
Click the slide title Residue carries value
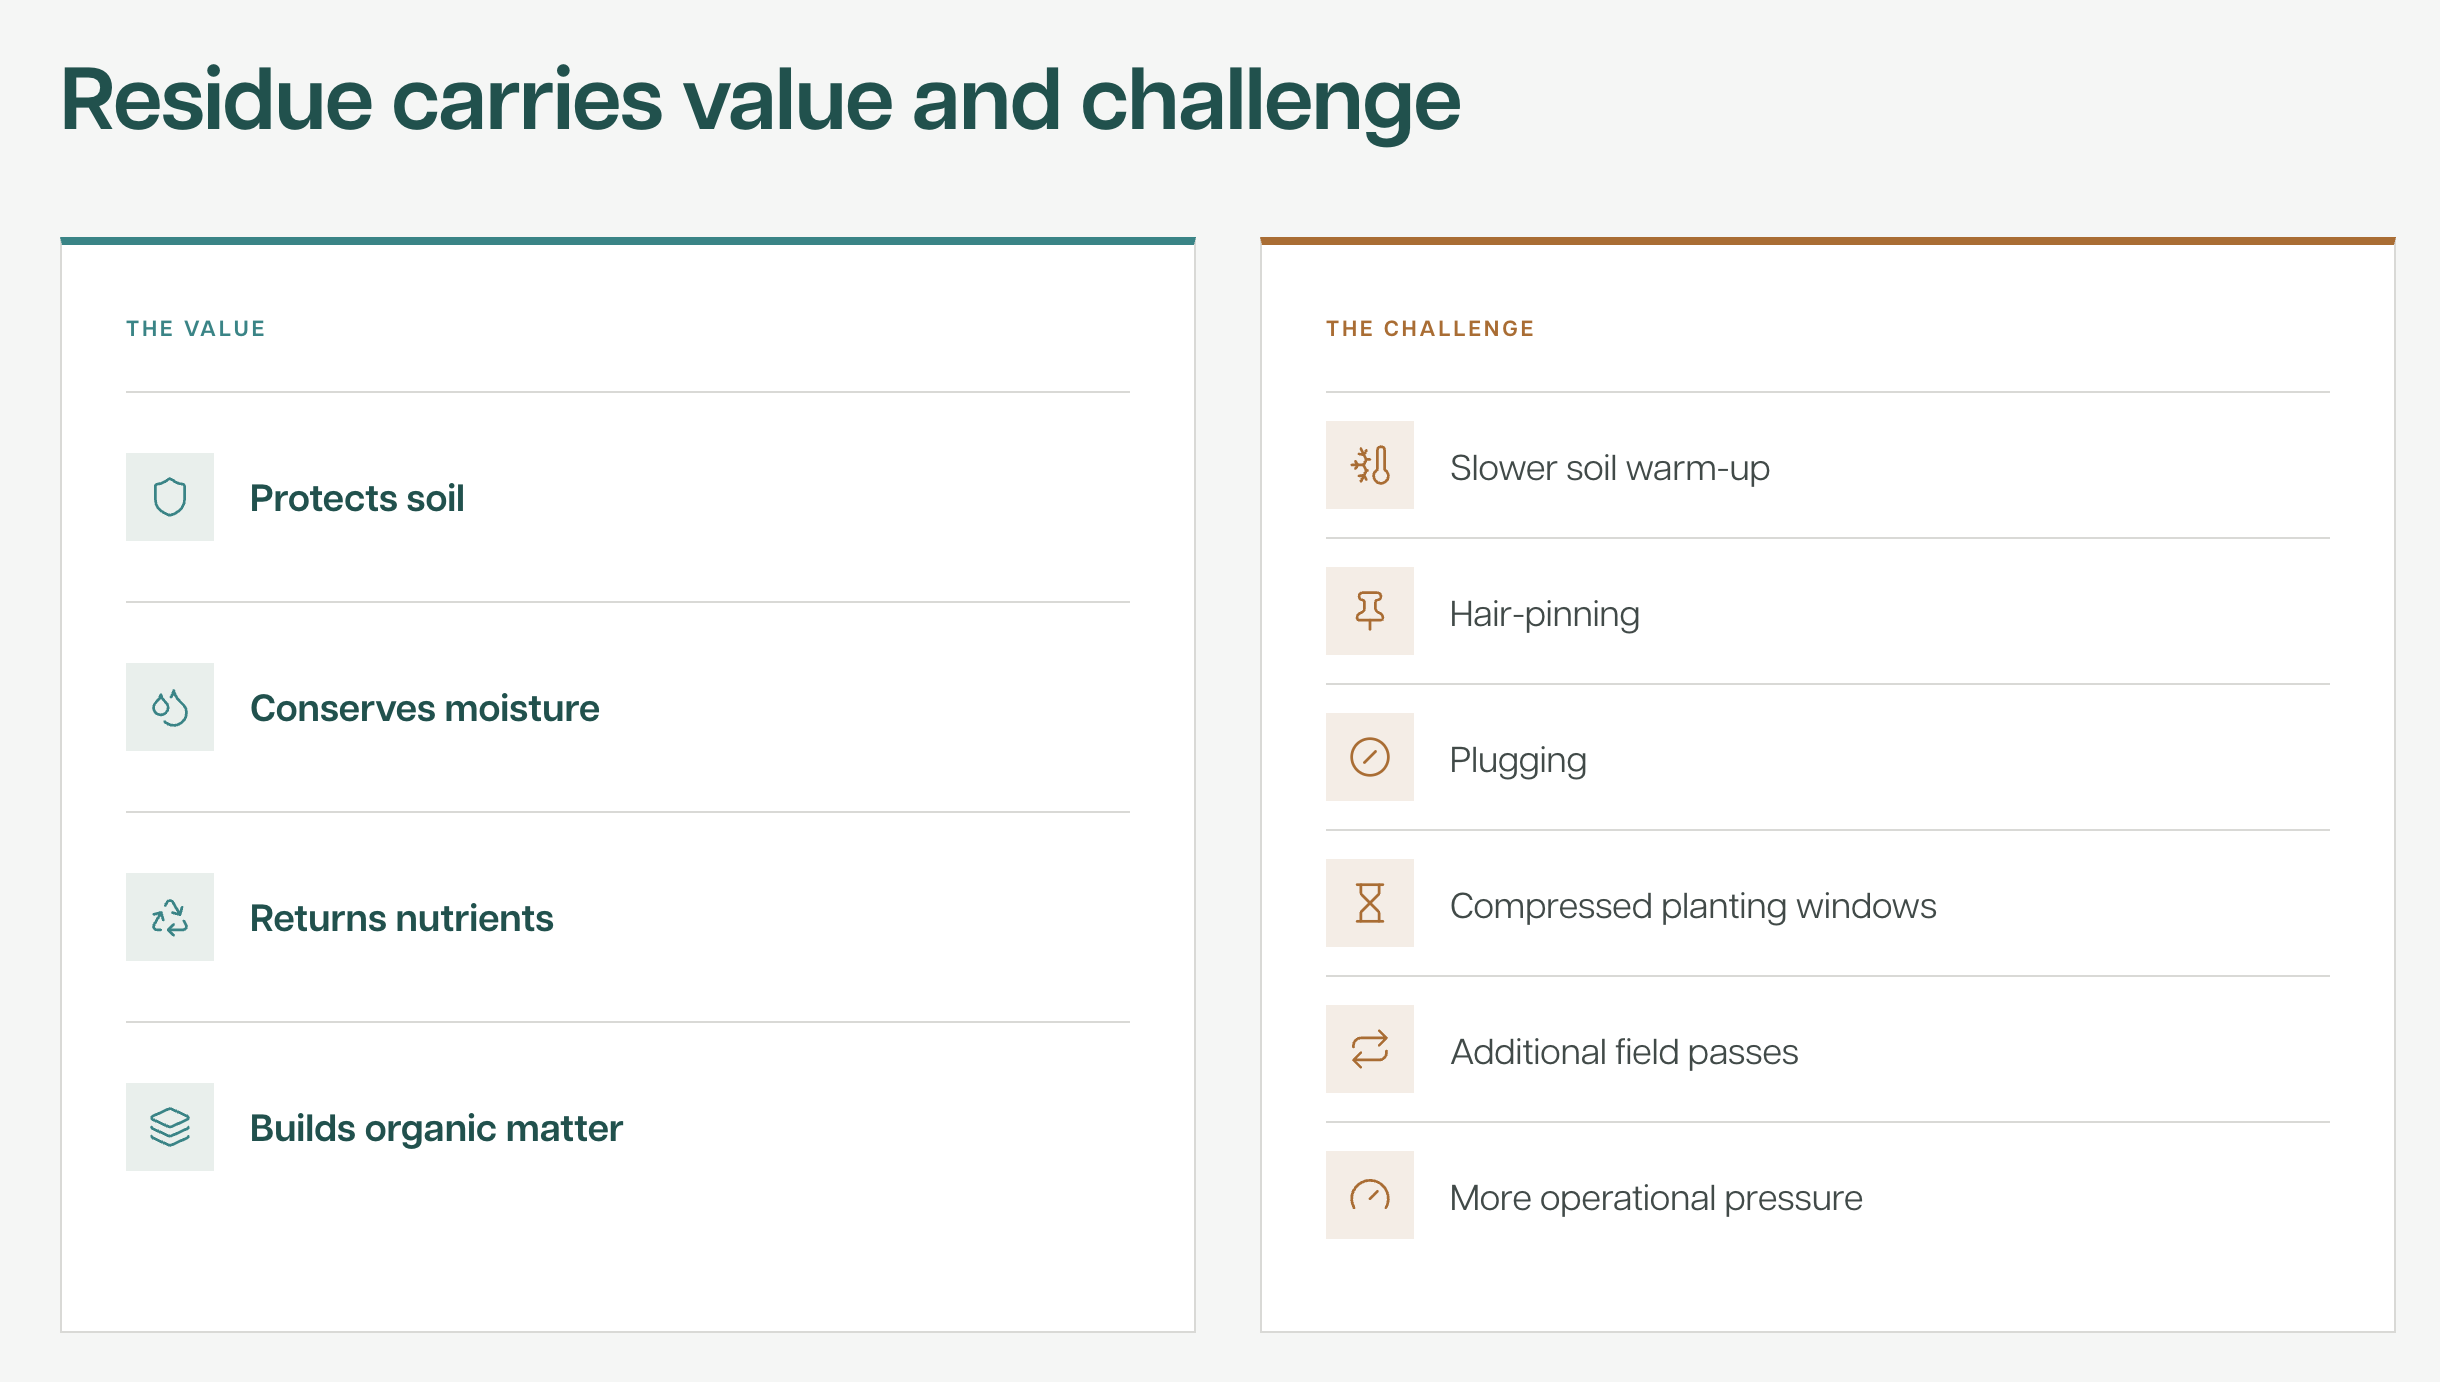761,103
